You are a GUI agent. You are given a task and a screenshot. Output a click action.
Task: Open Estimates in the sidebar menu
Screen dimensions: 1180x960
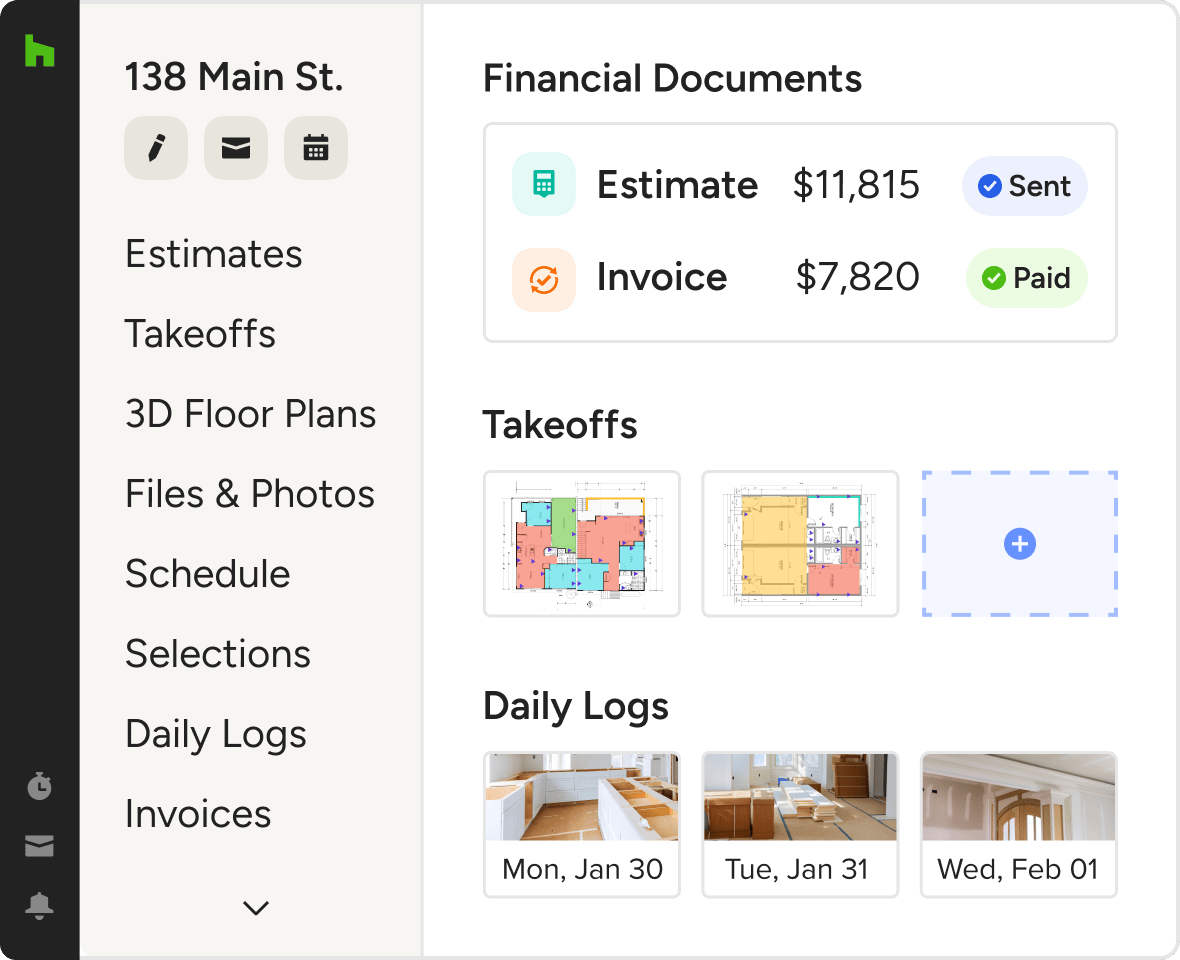pos(214,254)
